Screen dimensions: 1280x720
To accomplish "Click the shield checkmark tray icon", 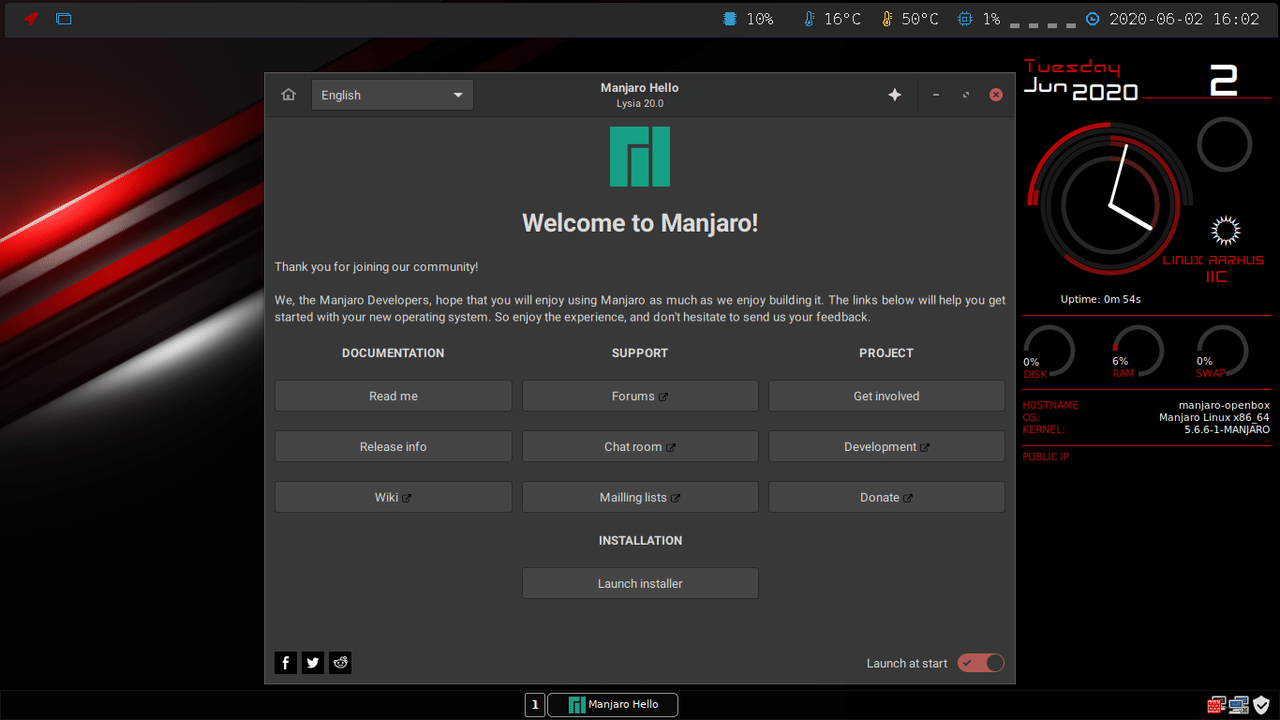I will (x=1262, y=705).
